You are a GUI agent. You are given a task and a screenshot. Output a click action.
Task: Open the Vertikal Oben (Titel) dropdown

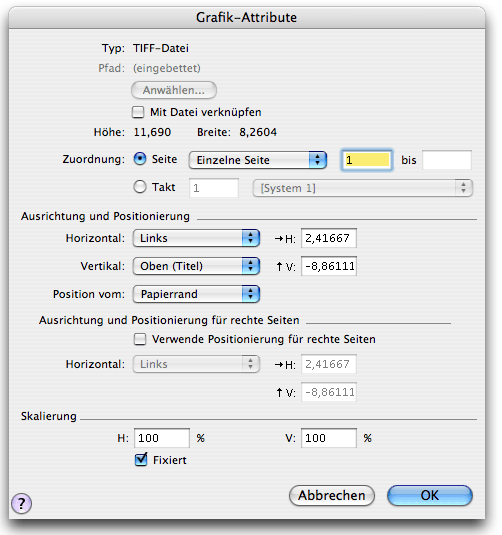coord(196,266)
